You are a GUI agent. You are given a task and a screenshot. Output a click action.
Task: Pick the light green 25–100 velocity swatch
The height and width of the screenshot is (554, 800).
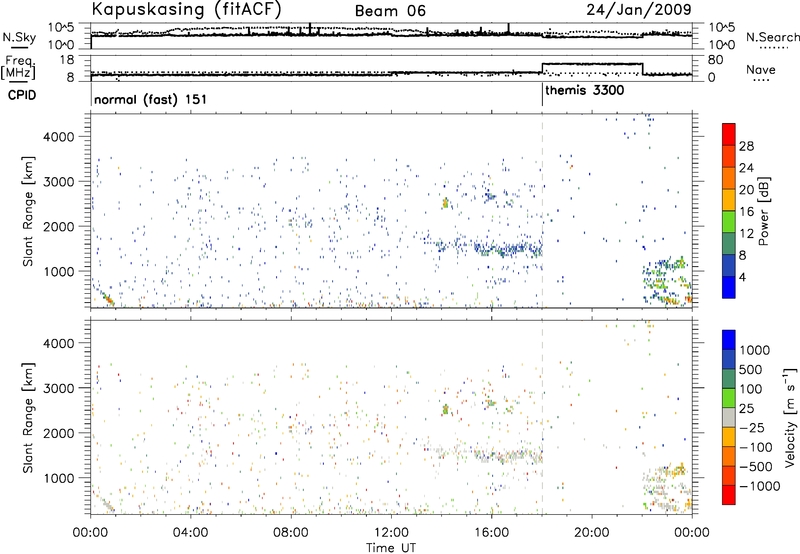[x=729, y=398]
